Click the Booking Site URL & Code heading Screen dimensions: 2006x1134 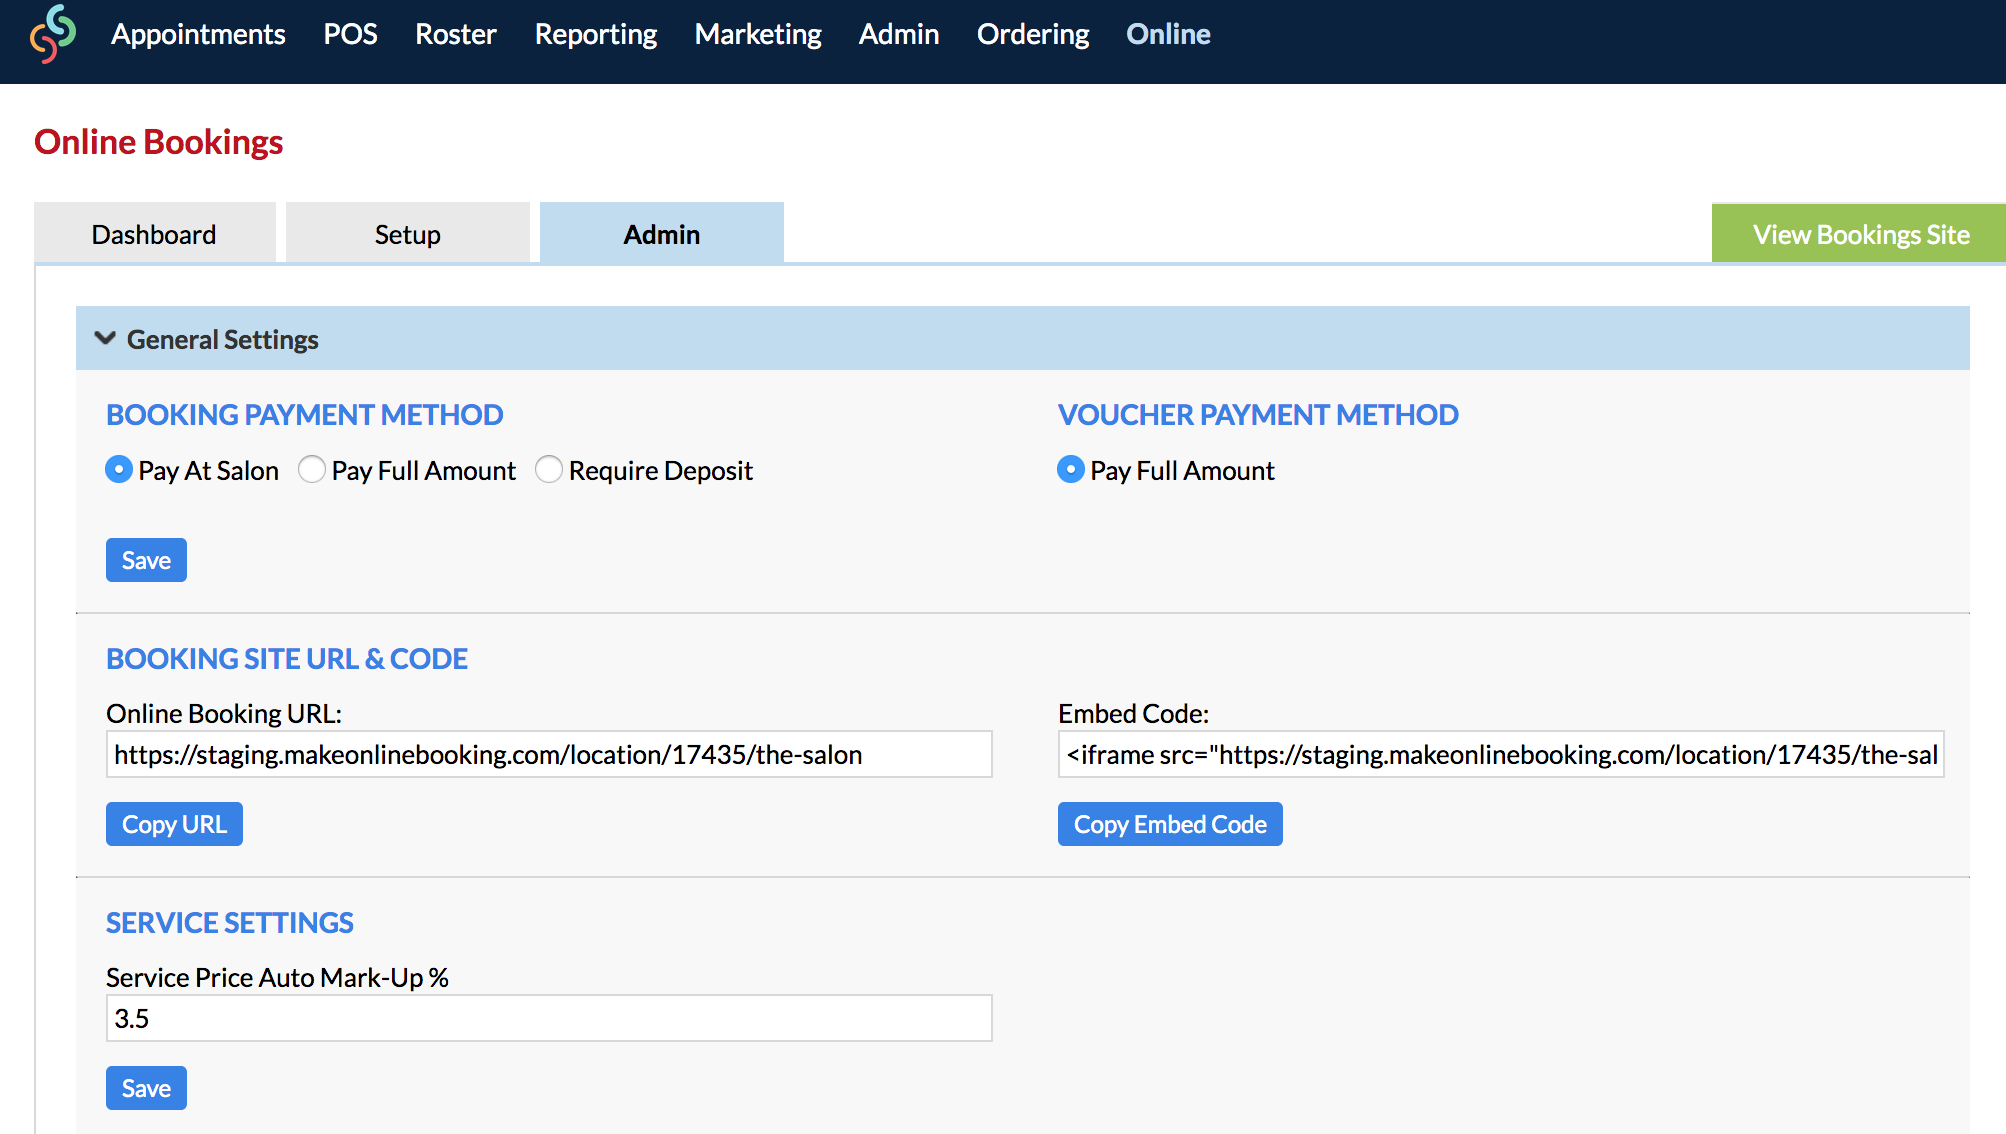[287, 658]
